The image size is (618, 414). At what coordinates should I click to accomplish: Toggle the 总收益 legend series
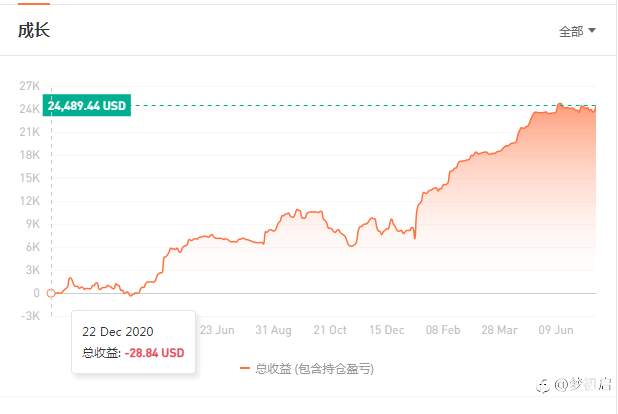[307, 369]
